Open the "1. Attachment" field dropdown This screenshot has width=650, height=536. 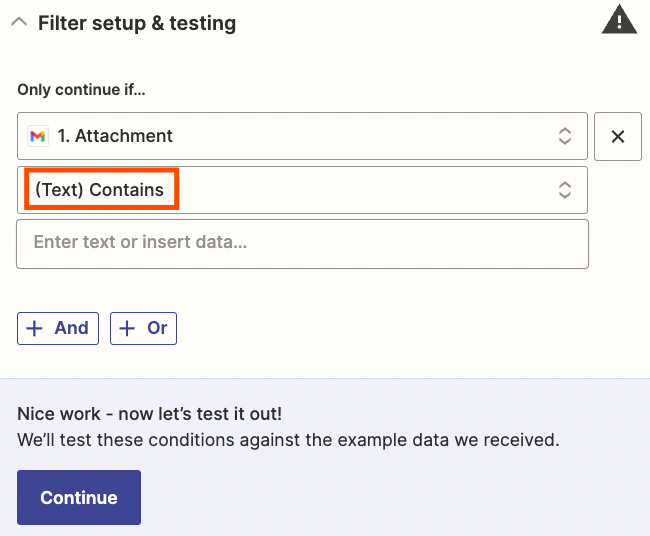[301, 136]
